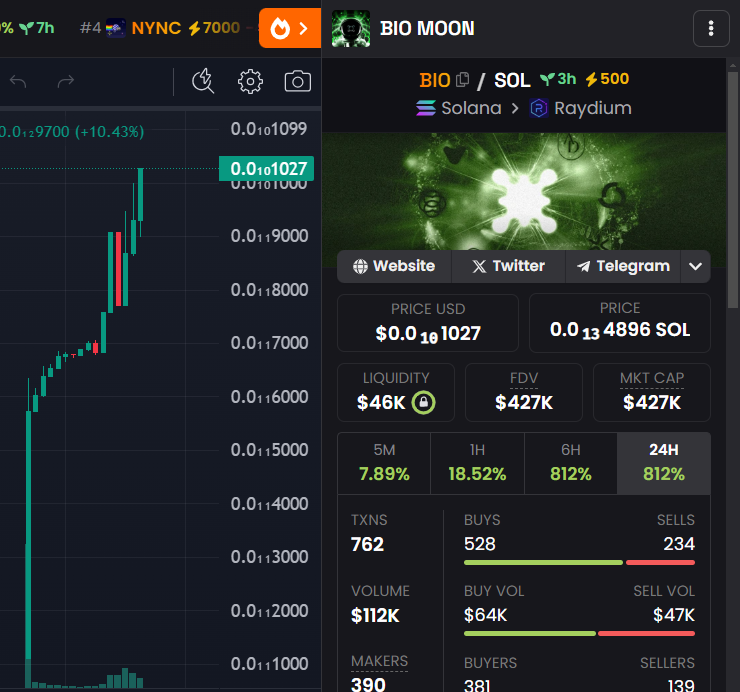Expand more links chevron beside Telegram
This screenshot has height=692, width=740.
coord(695,266)
